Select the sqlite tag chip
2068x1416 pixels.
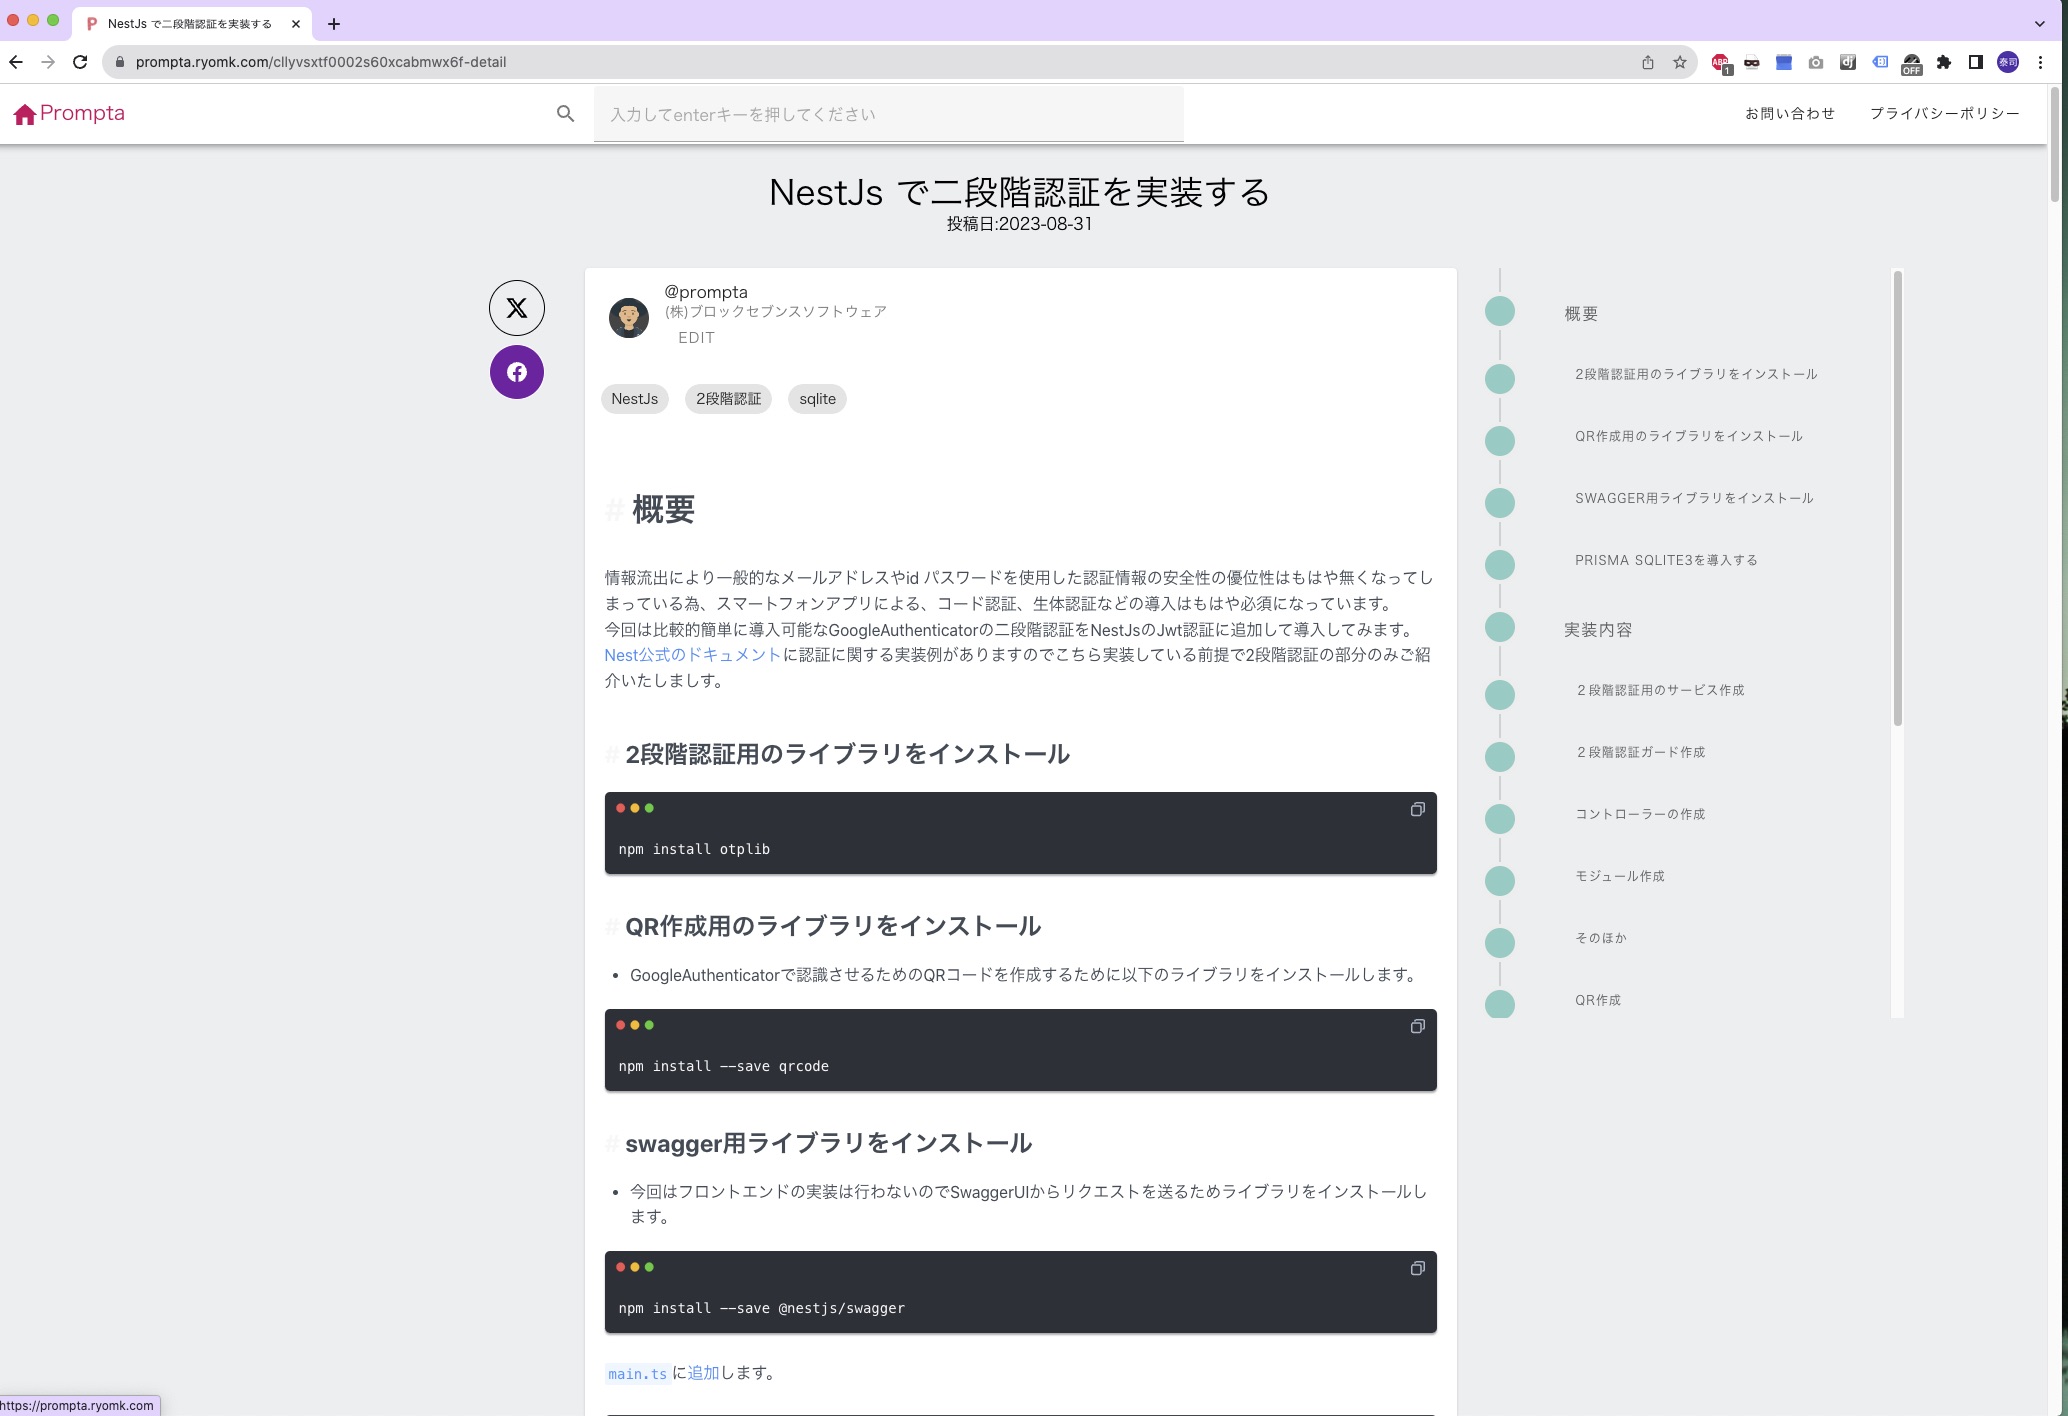(817, 399)
